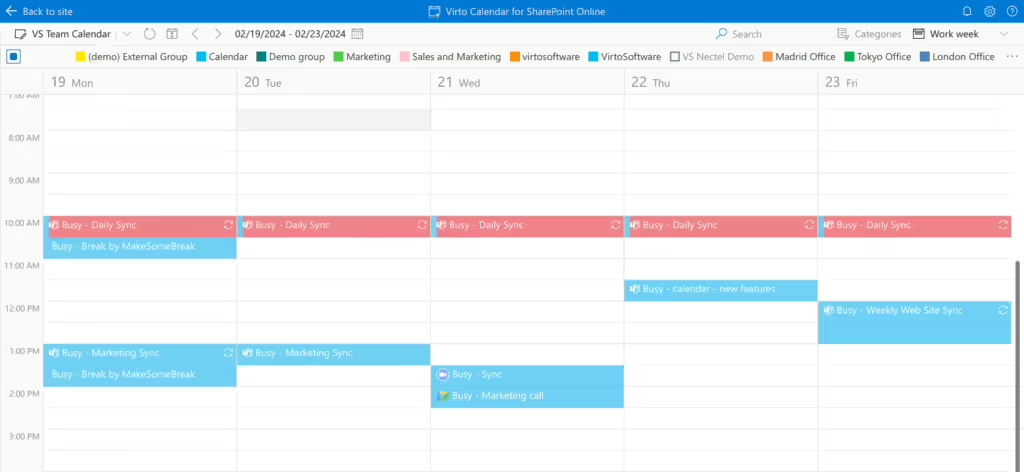
Task: Click the Teams icon on calendar - new features
Action: (x=635, y=289)
